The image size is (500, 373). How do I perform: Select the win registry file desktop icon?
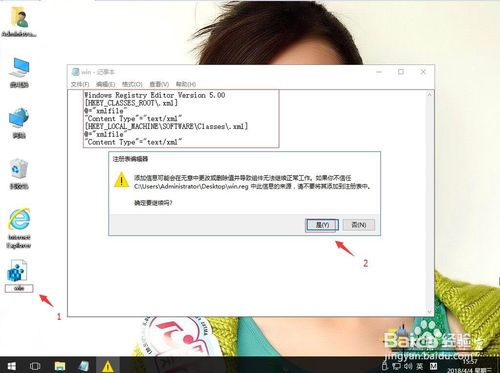tap(19, 276)
